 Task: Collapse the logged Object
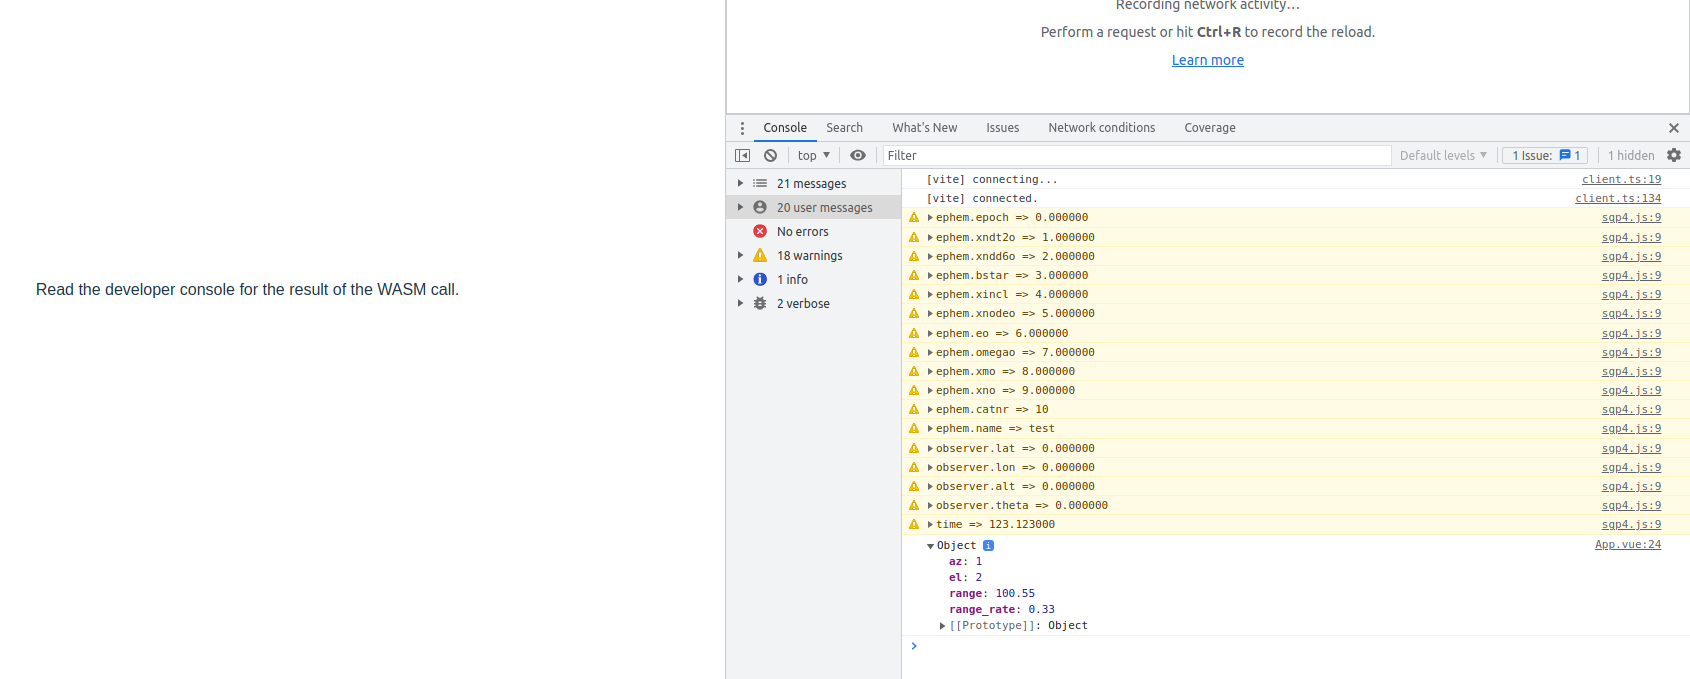pos(930,546)
